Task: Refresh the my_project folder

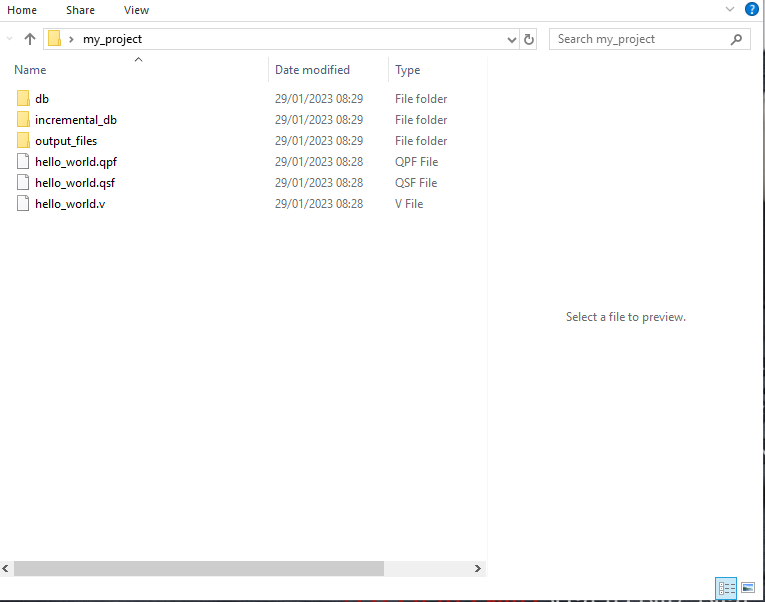Action: [x=529, y=40]
